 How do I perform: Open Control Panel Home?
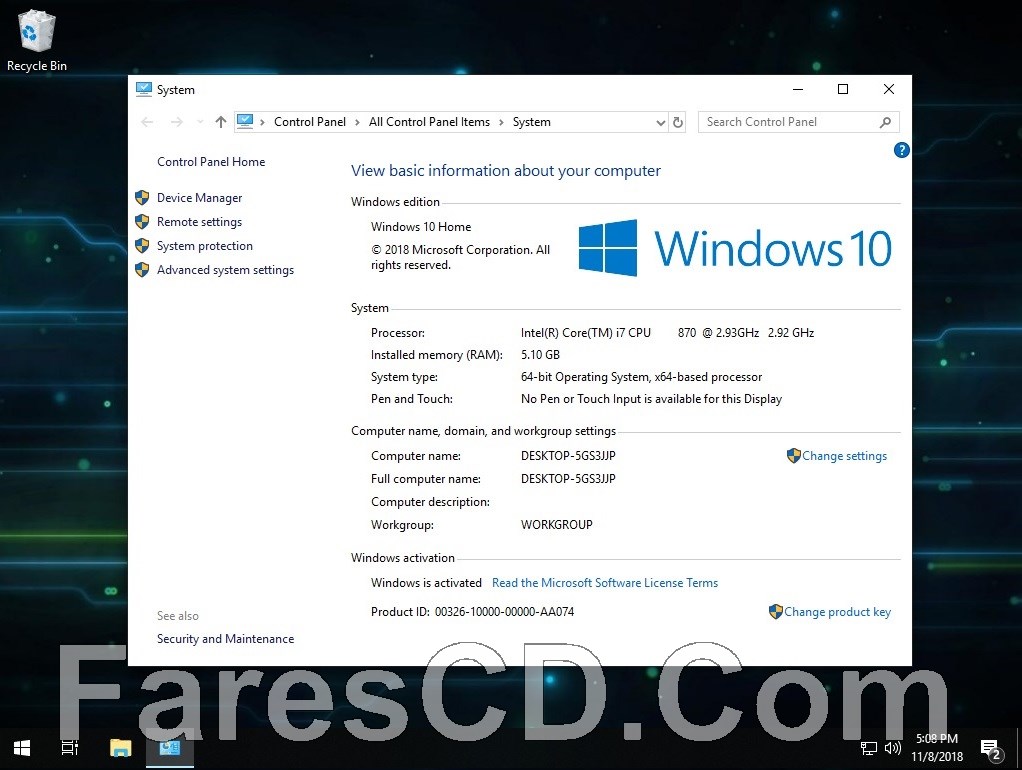211,162
